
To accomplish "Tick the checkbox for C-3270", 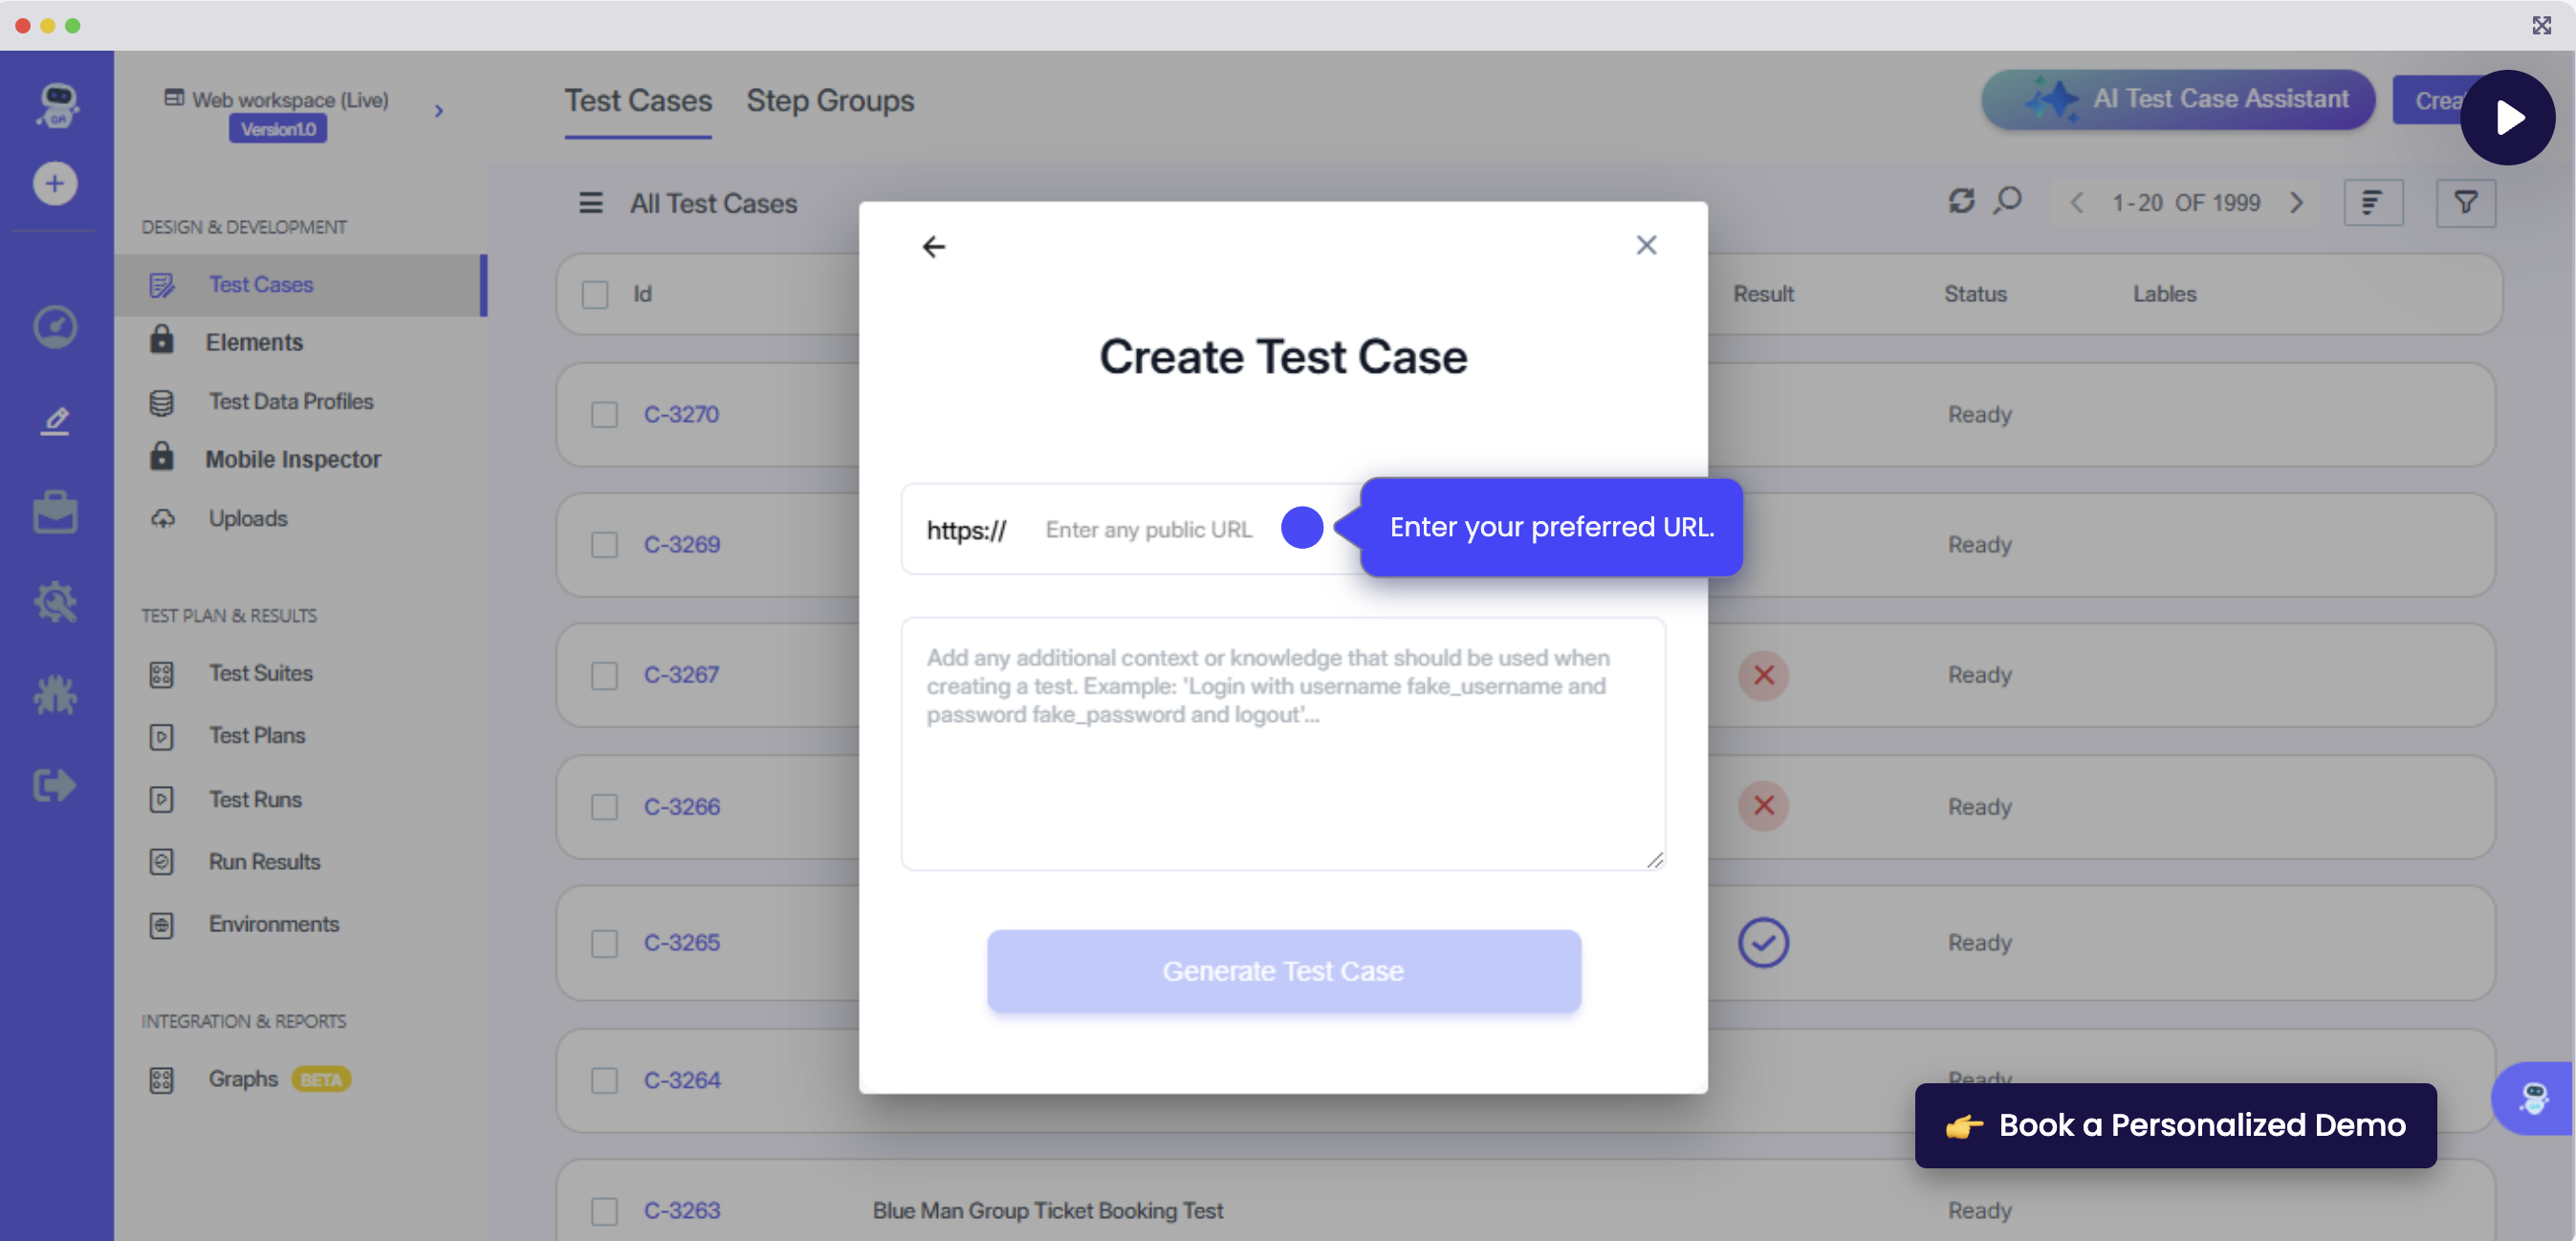I will point(604,414).
